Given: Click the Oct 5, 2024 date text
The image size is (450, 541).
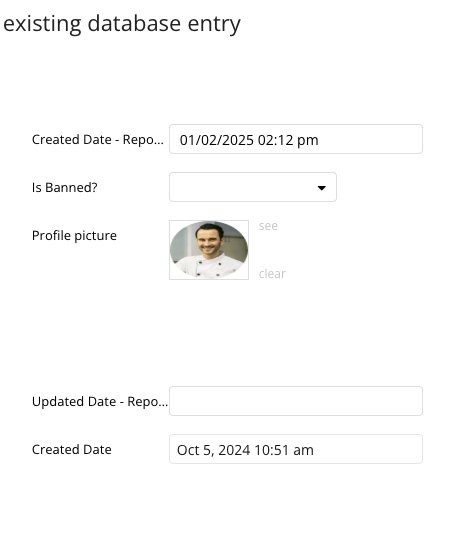Looking at the screenshot, I should click(213, 450).
